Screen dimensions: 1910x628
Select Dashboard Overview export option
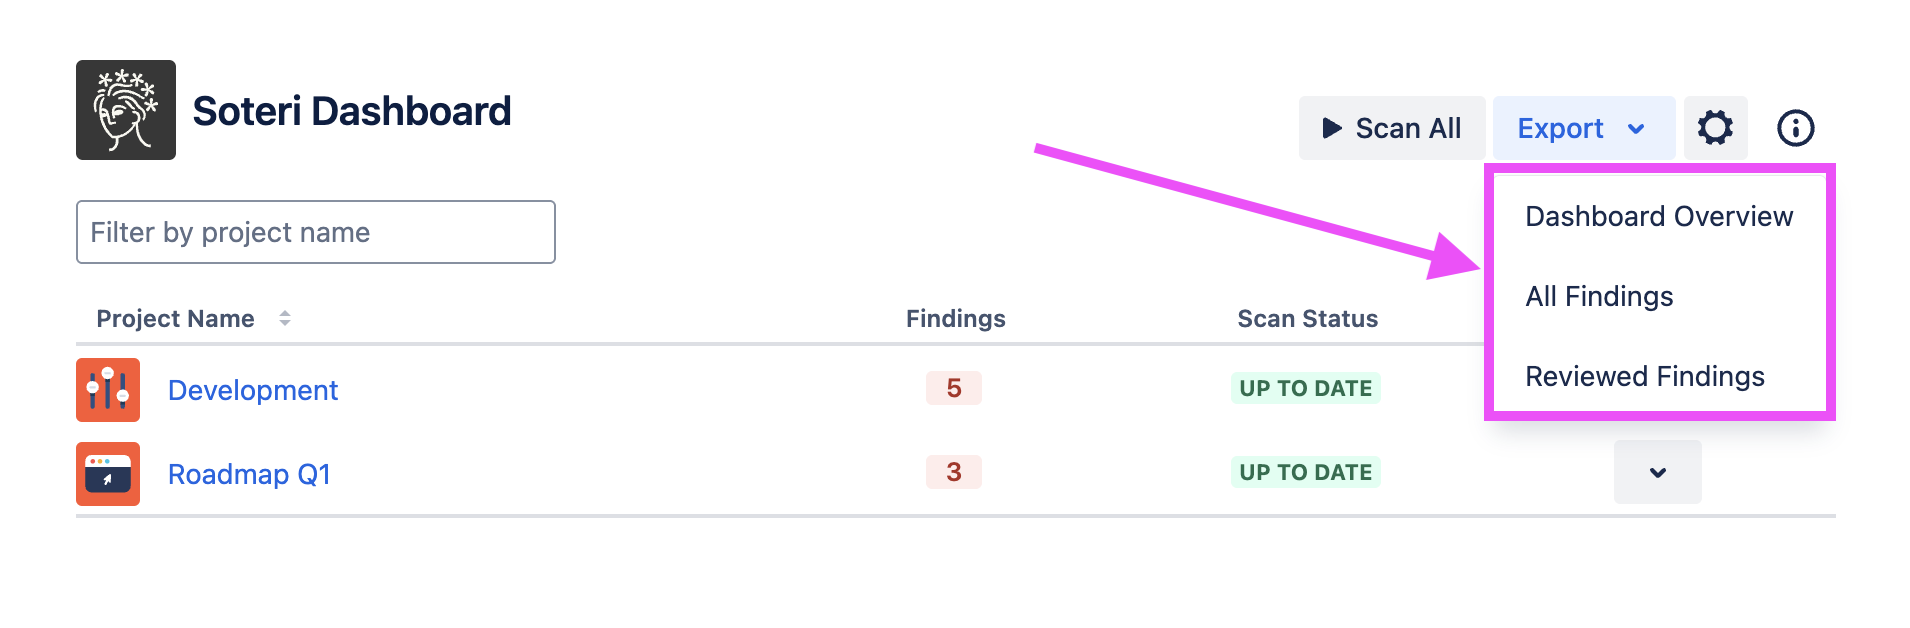[x=1659, y=216]
